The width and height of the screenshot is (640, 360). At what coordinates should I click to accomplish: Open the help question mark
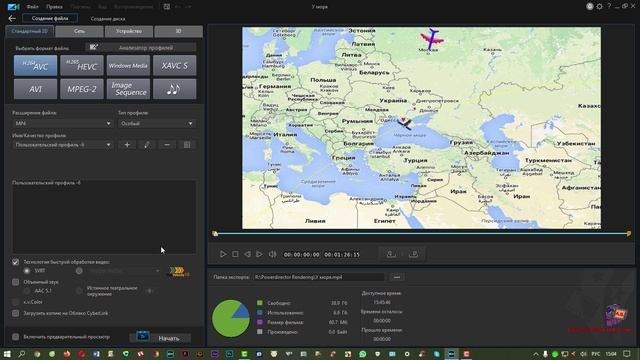point(609,7)
